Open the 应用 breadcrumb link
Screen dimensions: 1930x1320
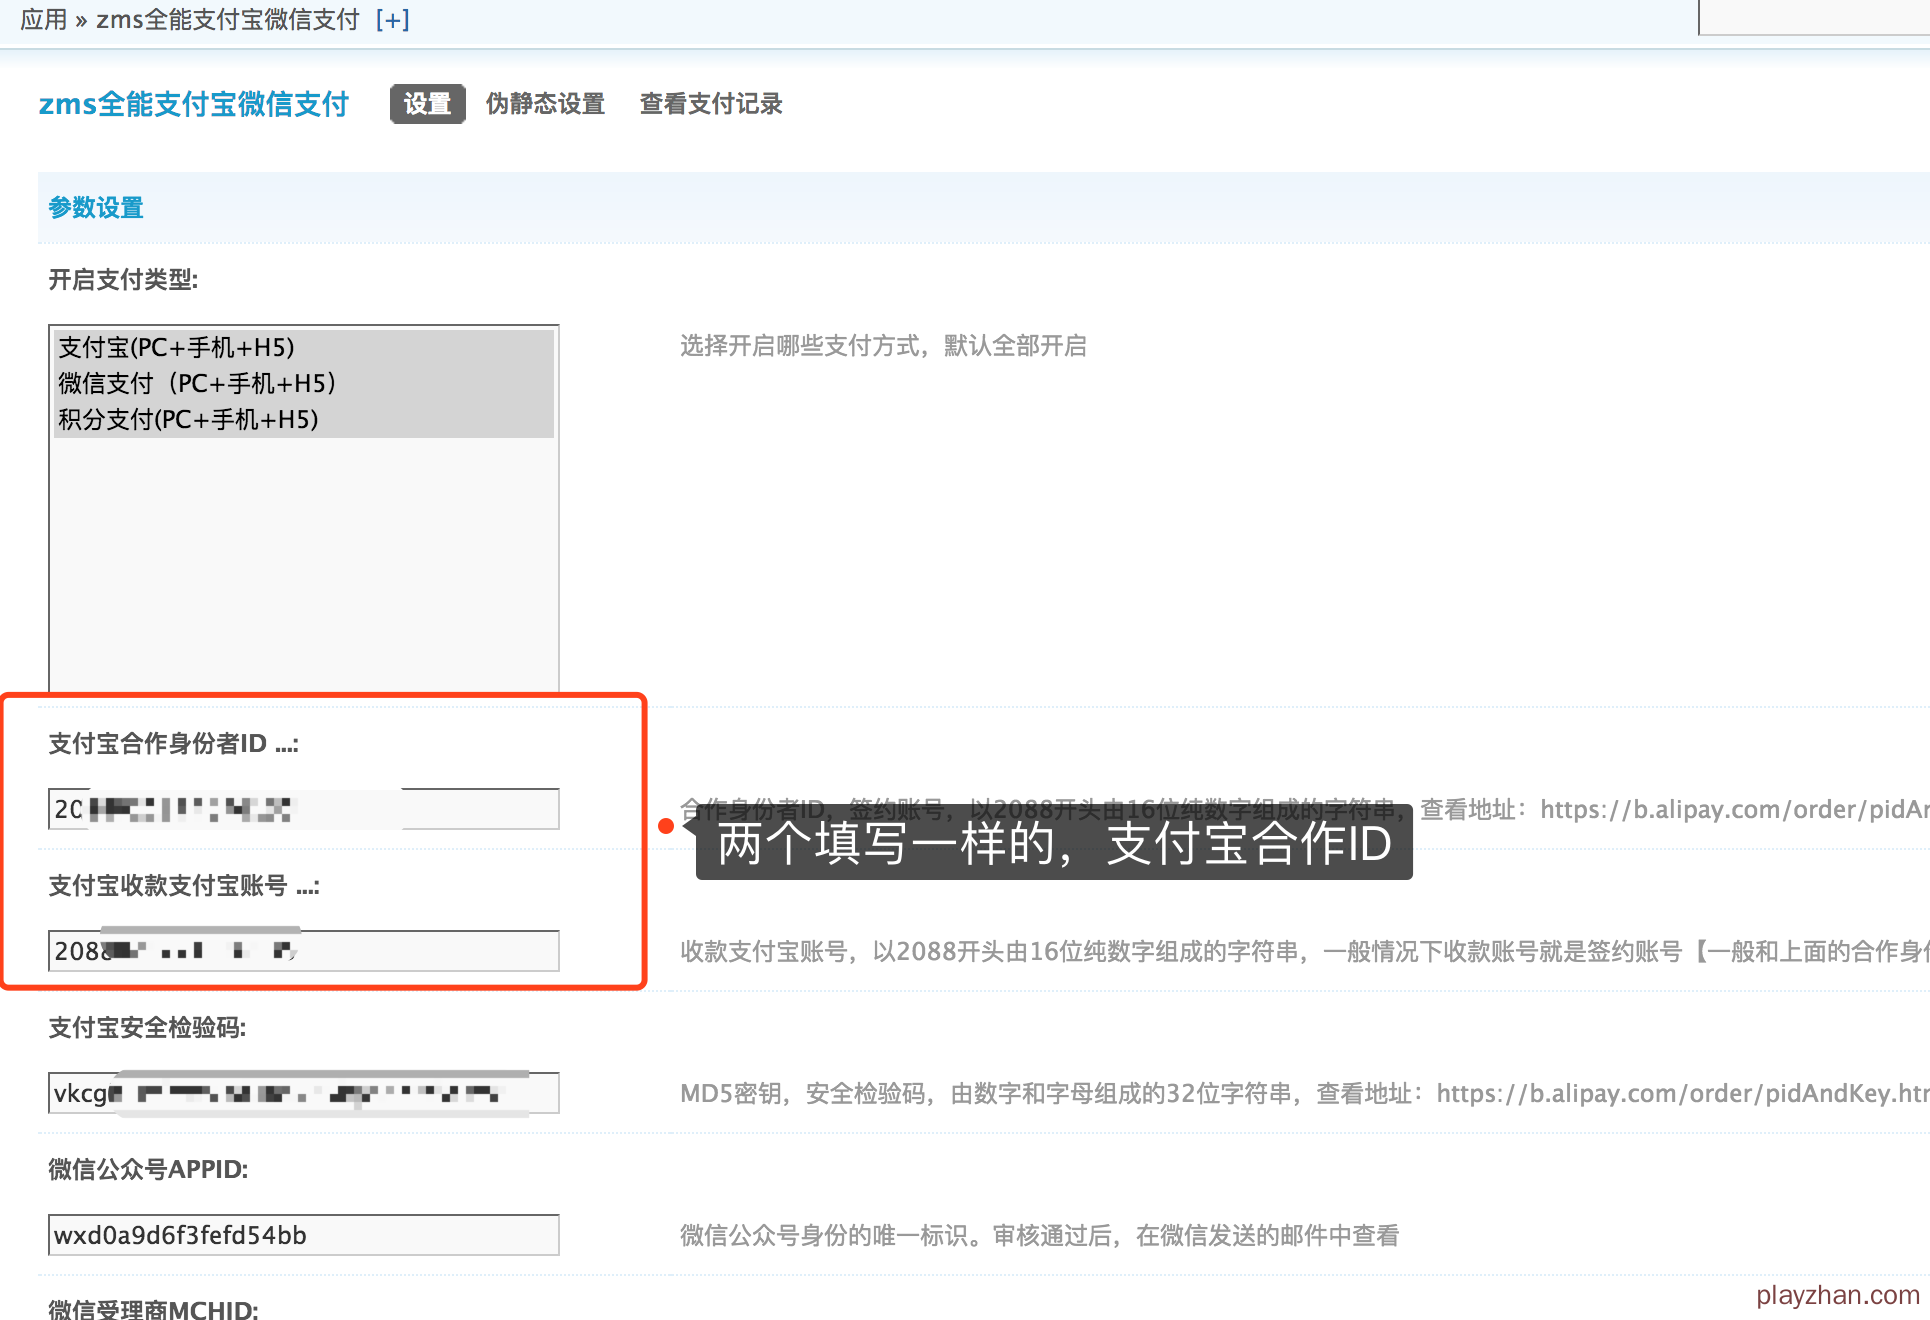point(43,20)
